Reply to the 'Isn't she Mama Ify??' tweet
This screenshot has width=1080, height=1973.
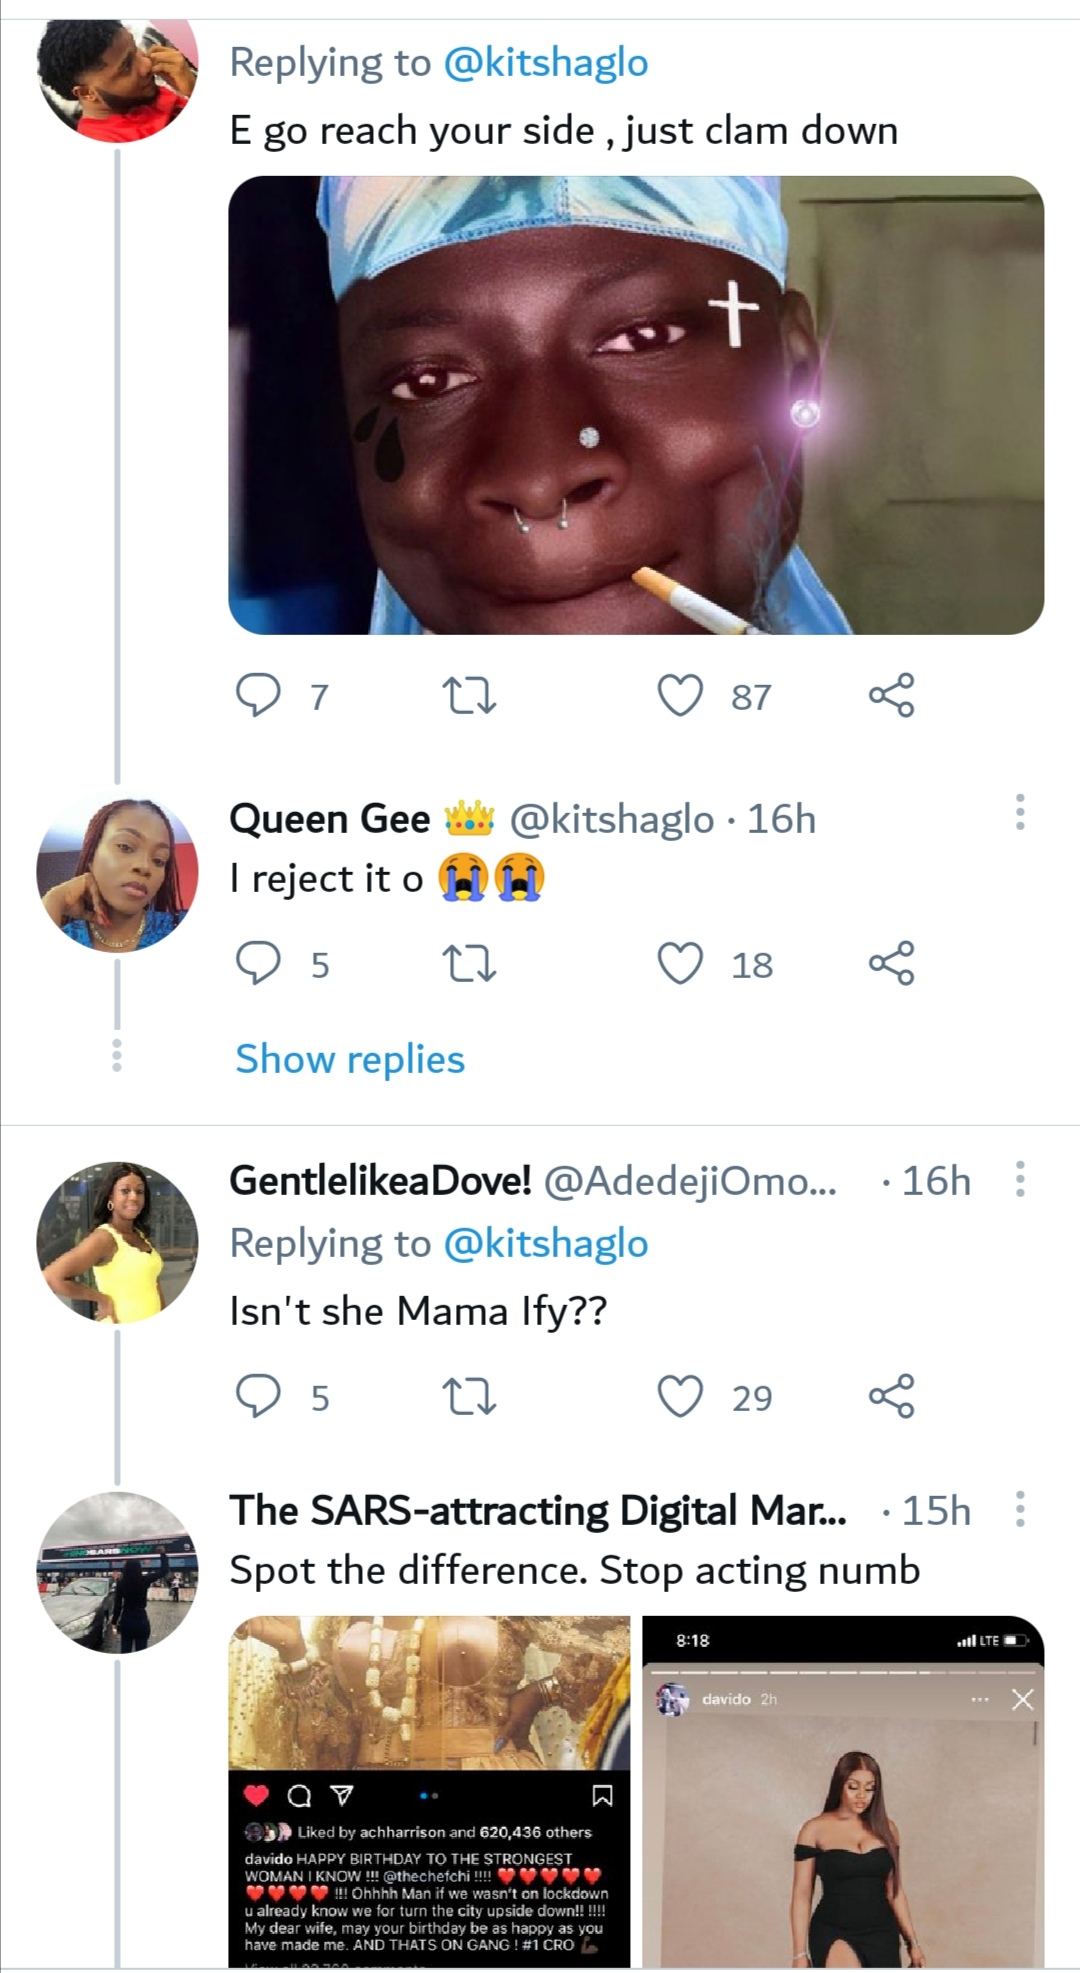coord(258,1396)
